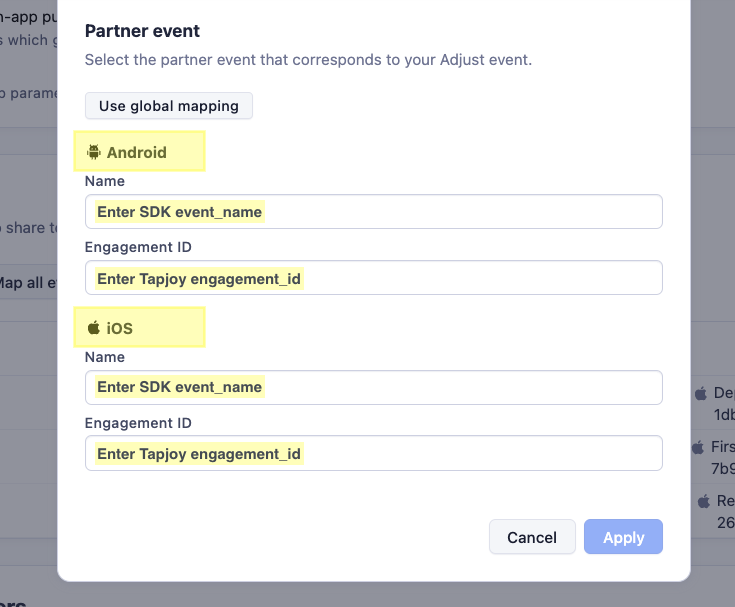This screenshot has height=607, width=735.
Task: Apply the partner event mapping
Action: (623, 537)
